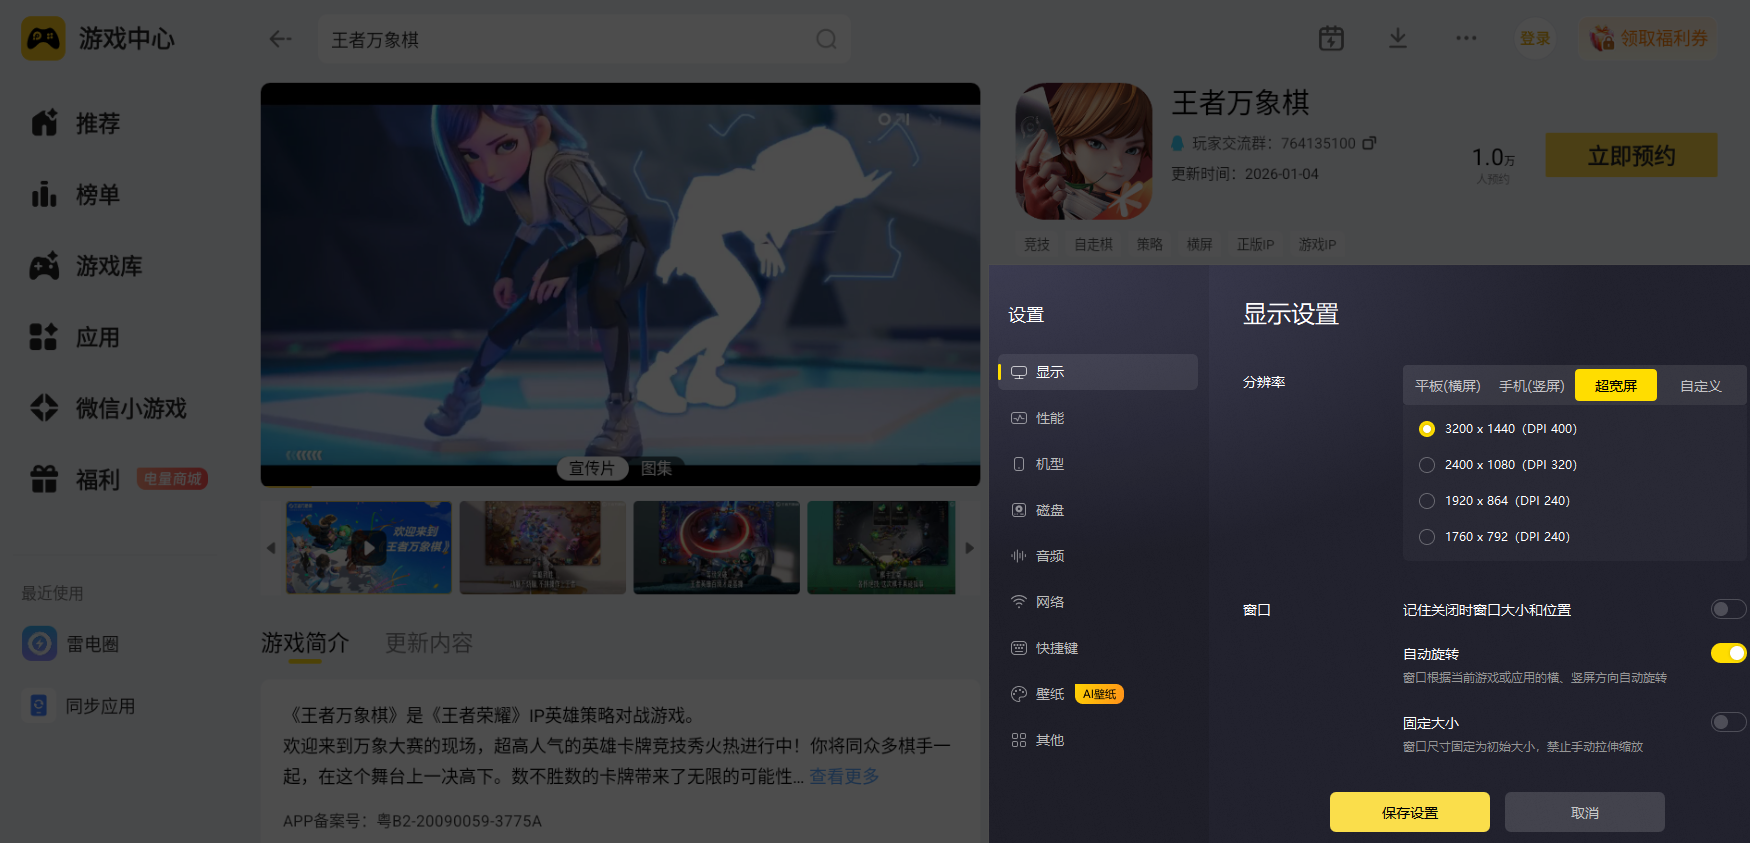Open 同步应用 from recent list
This screenshot has height=843, width=1750.
point(79,706)
